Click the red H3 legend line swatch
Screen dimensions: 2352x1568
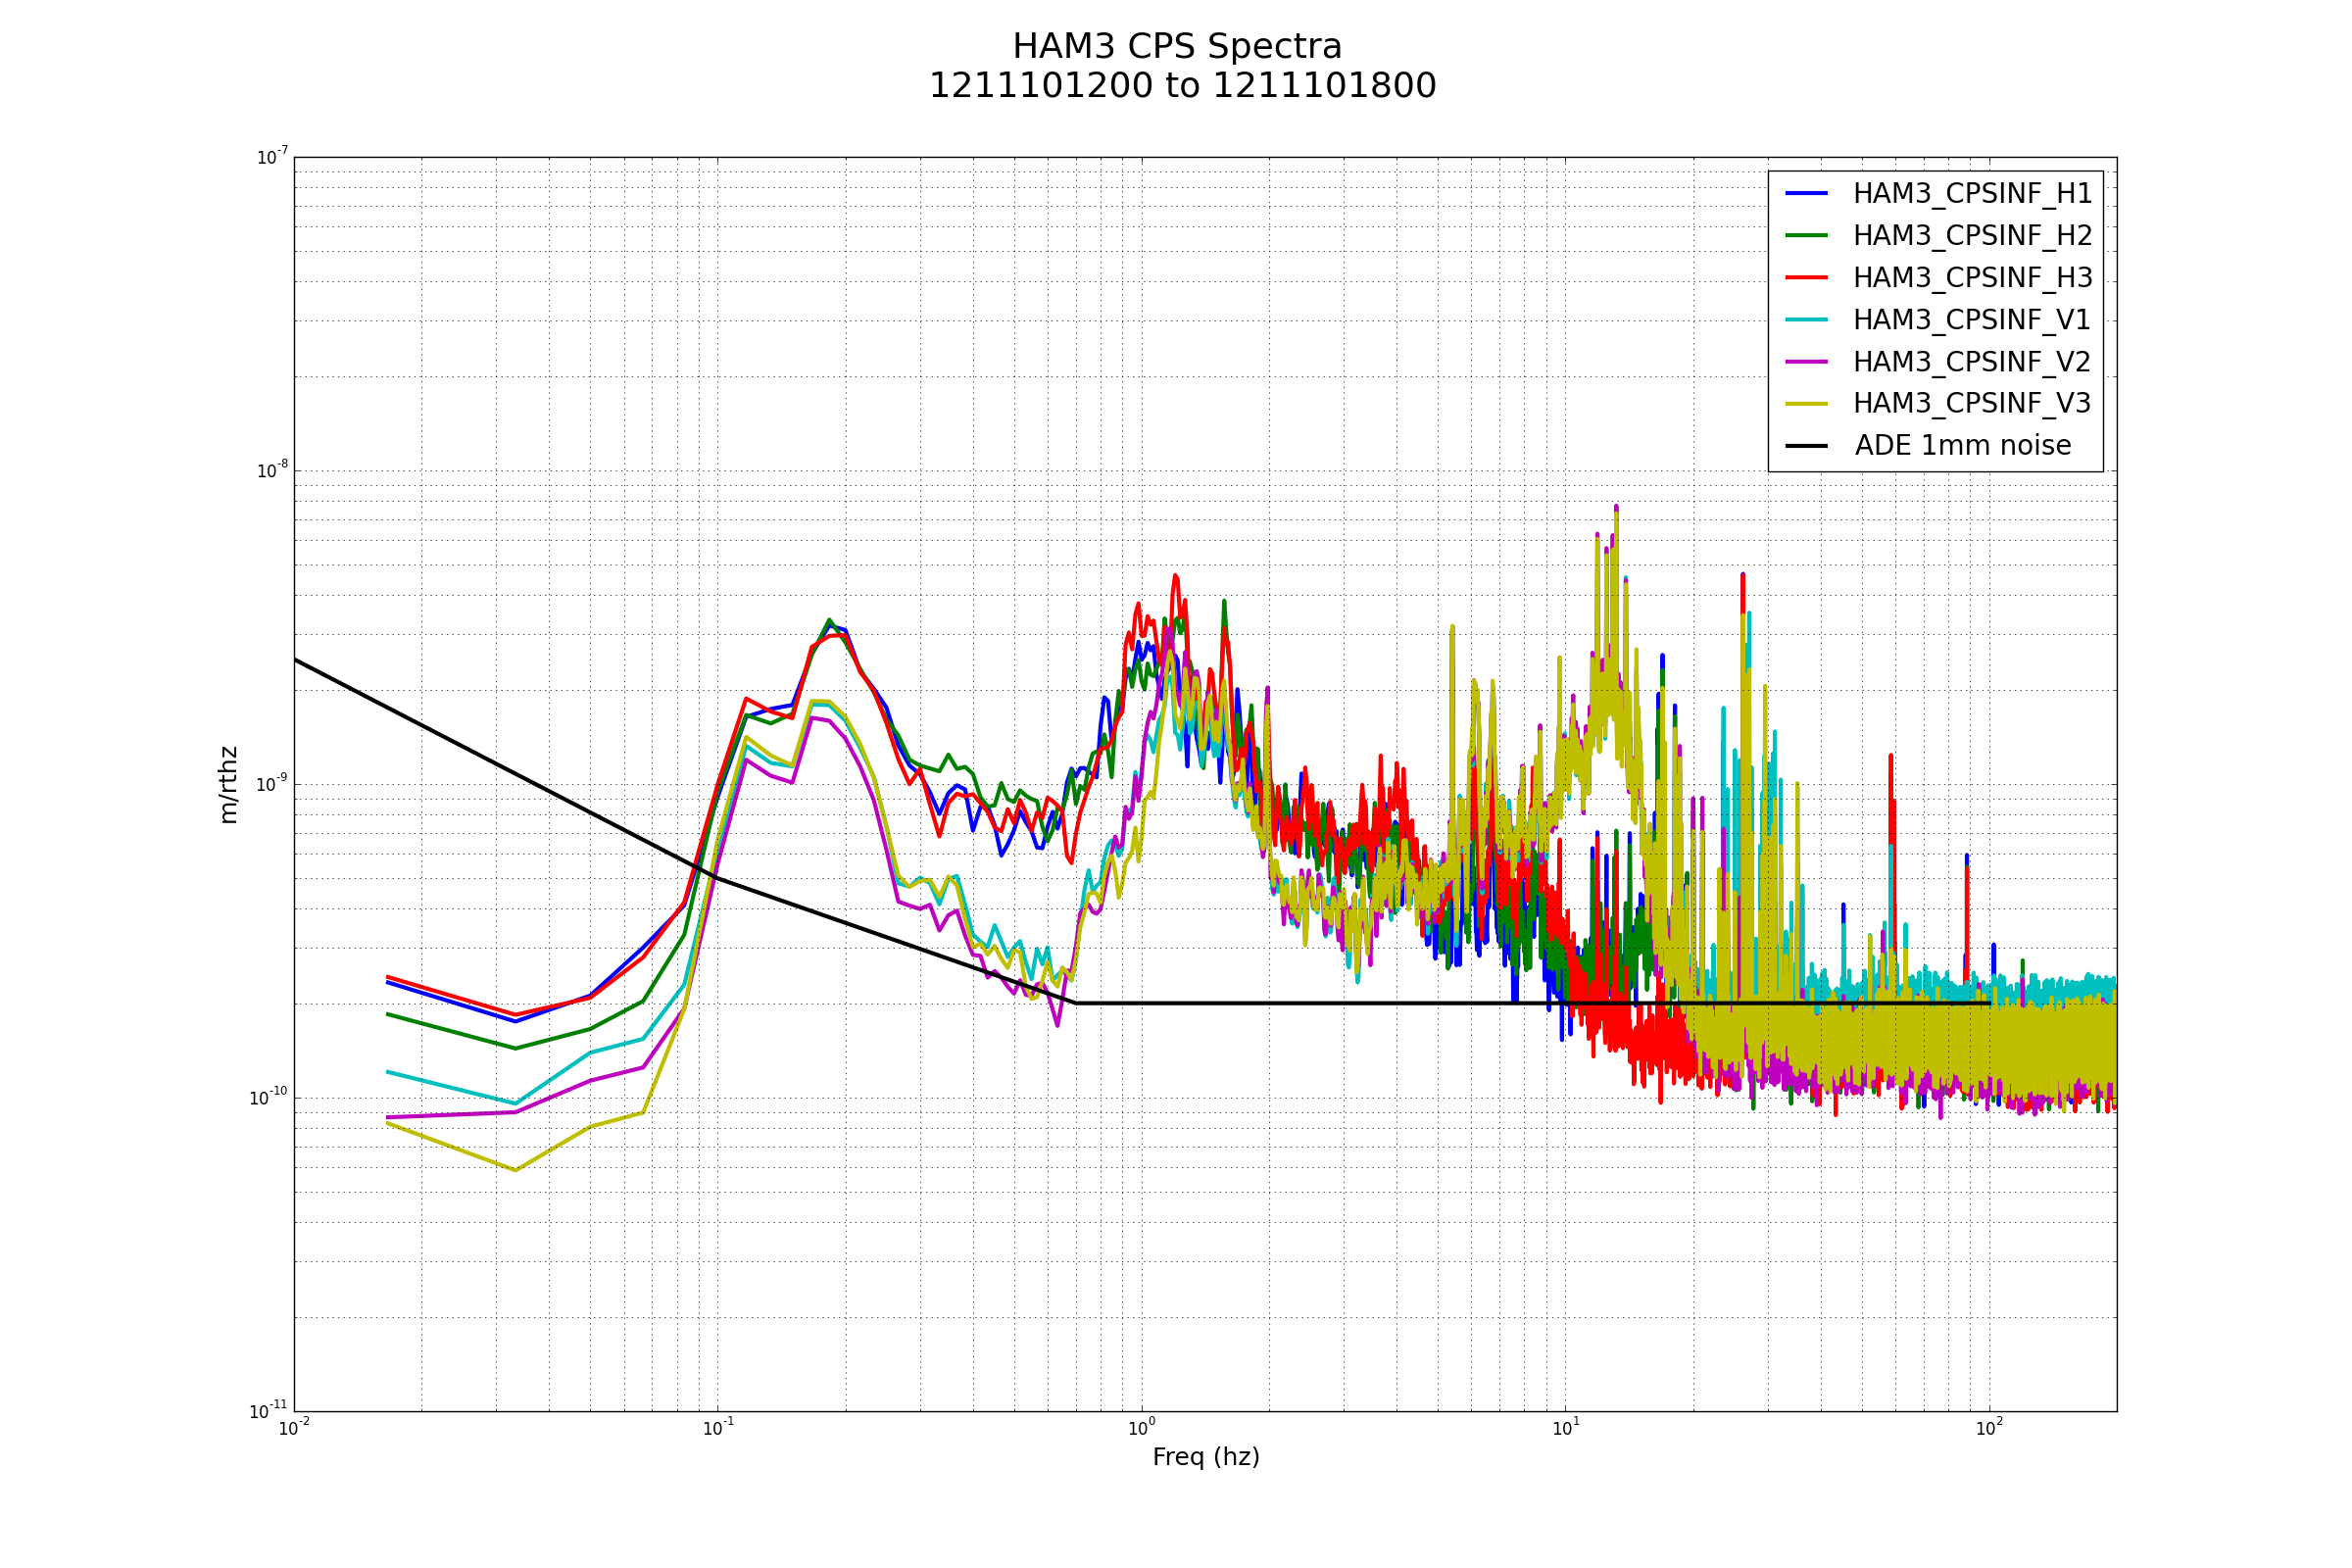point(1806,277)
